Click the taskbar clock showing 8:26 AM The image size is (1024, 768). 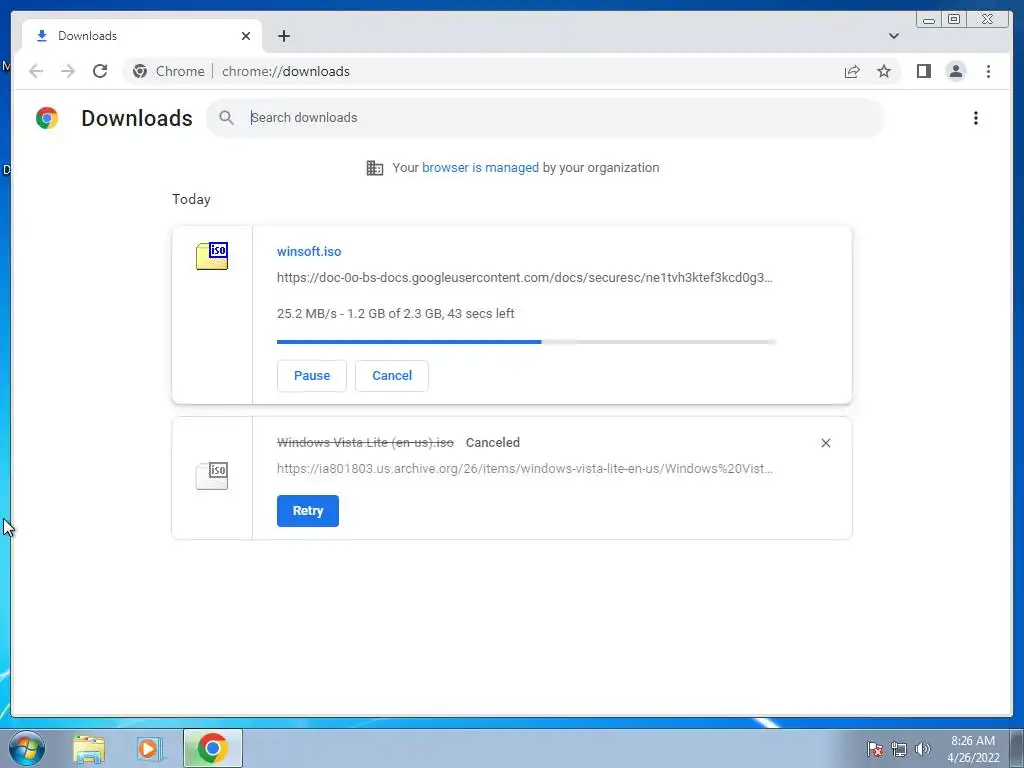[x=973, y=749]
